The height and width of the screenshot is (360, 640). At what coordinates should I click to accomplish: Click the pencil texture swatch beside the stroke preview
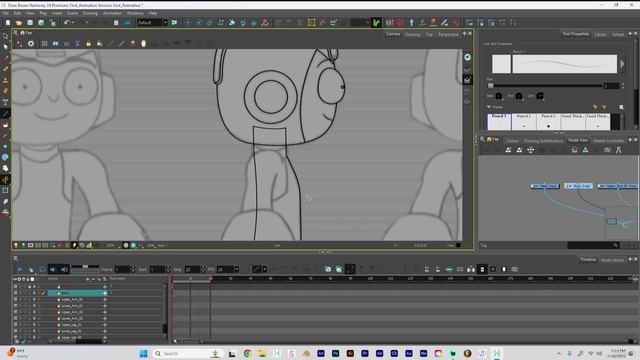(501, 64)
